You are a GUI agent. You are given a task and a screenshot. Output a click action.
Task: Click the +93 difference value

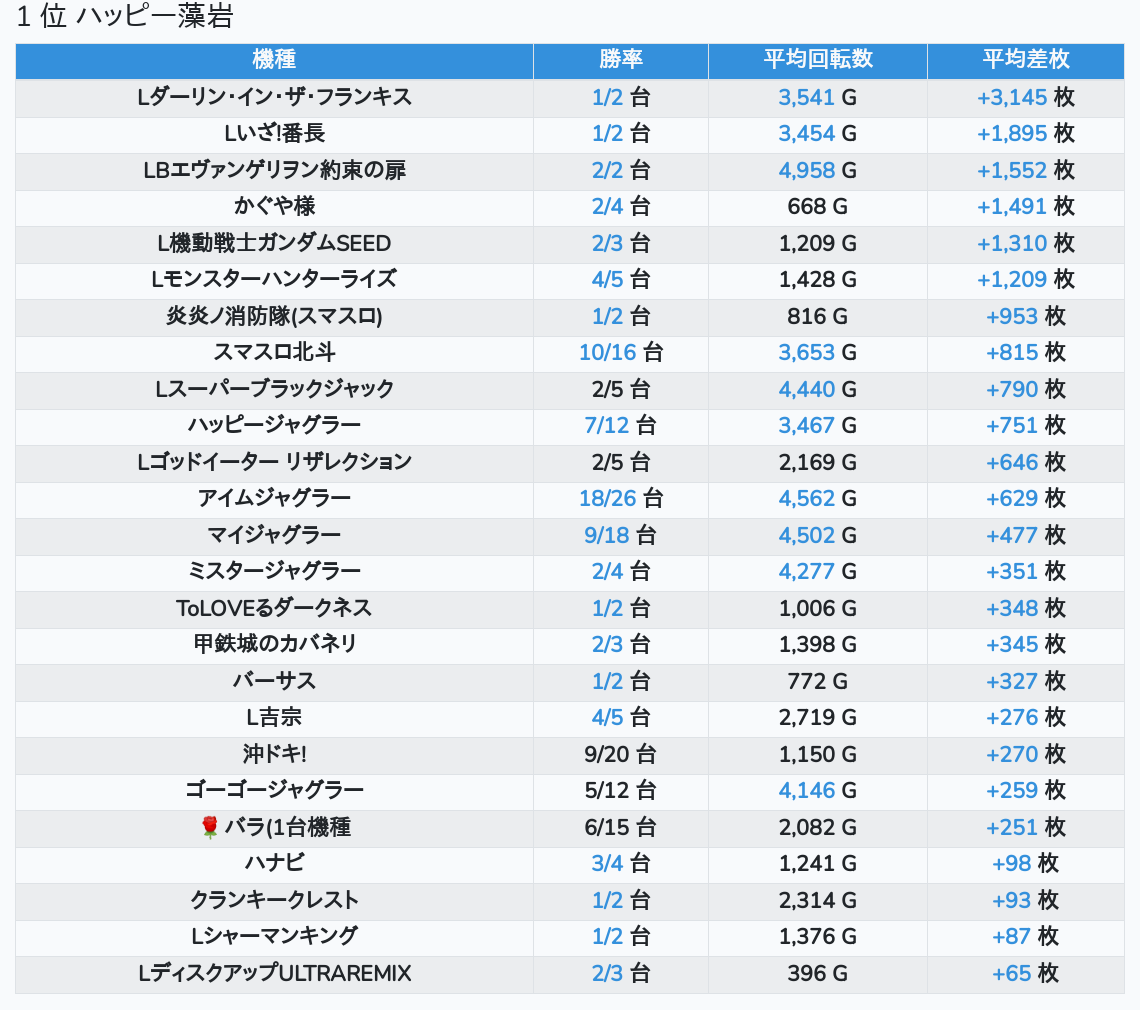tap(1012, 901)
